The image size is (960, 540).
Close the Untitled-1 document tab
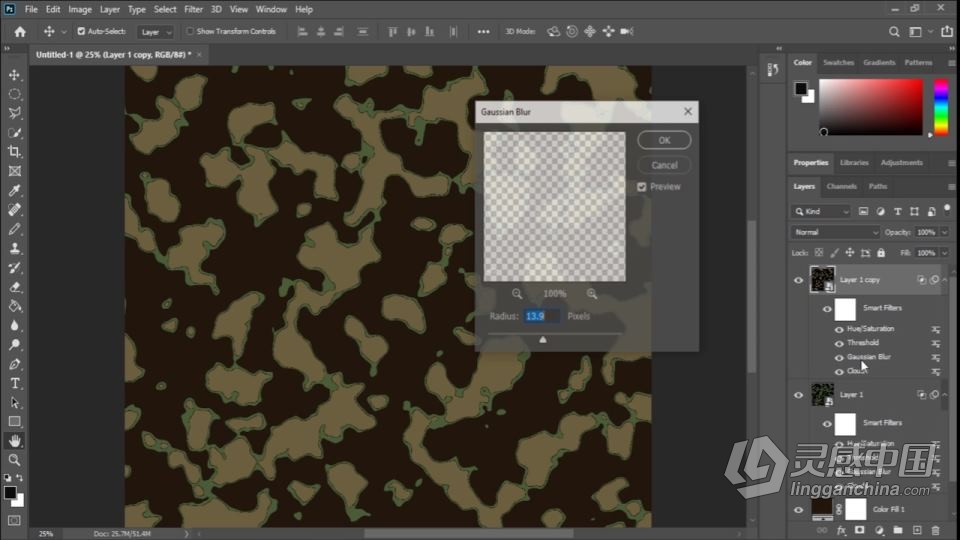(x=199, y=54)
